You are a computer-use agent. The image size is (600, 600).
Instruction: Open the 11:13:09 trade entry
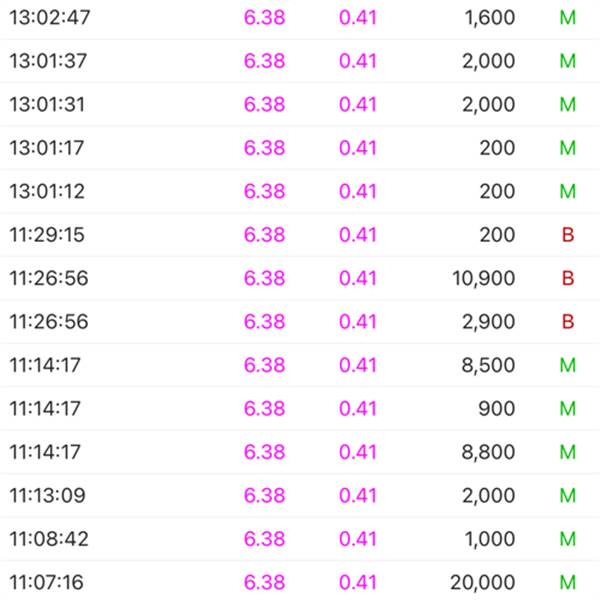point(300,495)
